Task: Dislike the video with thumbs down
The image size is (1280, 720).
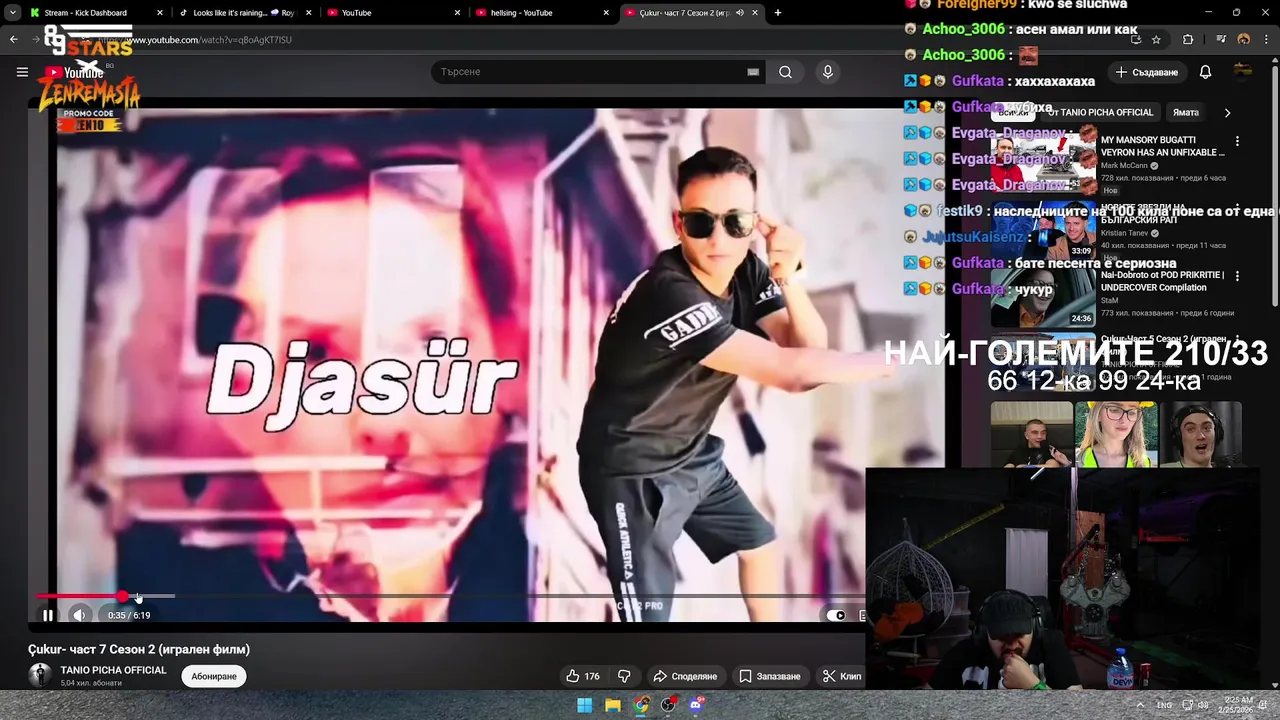Action: (624, 676)
